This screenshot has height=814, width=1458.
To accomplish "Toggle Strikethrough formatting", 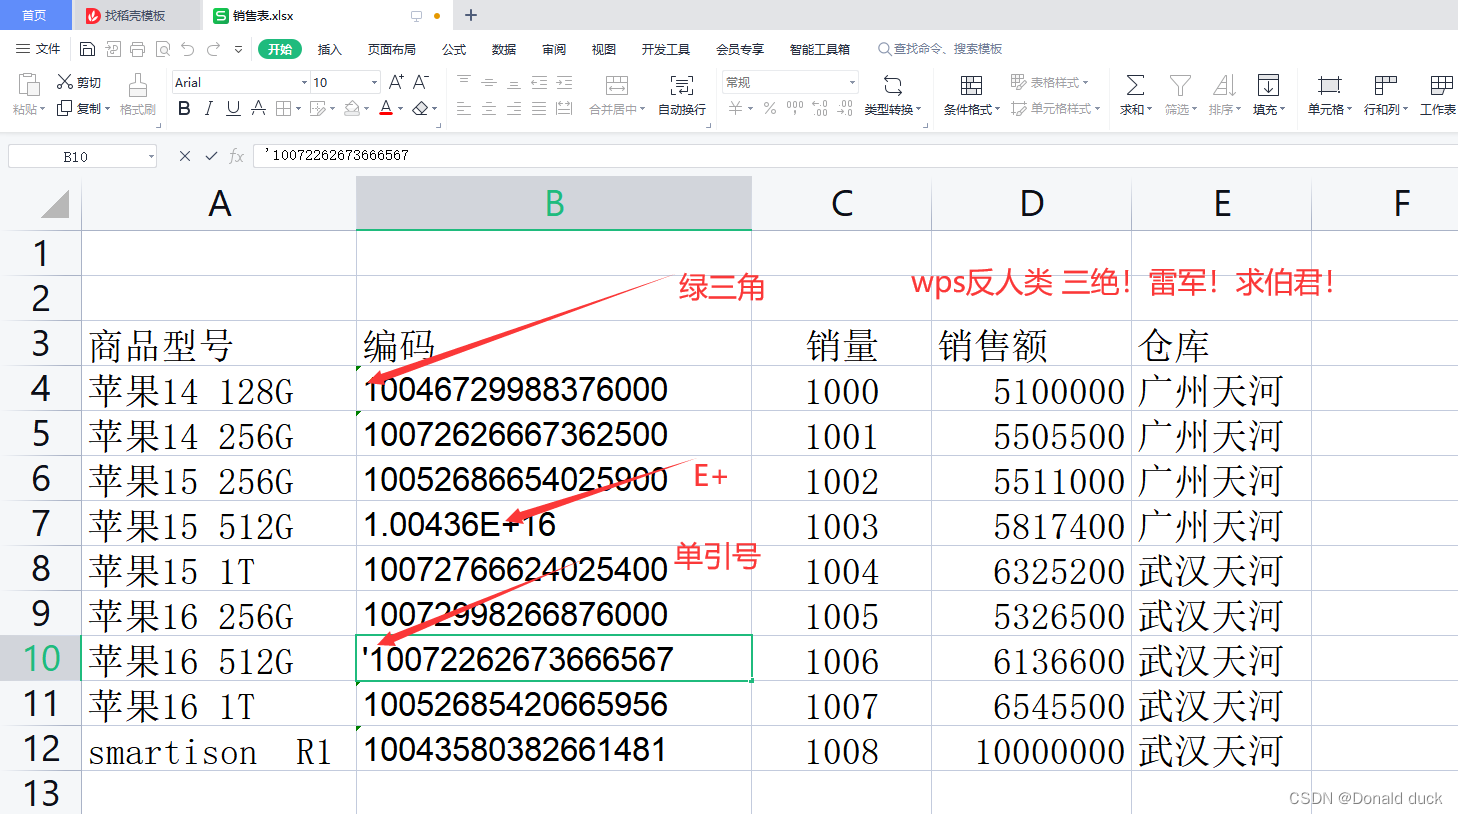I will coord(258,108).
